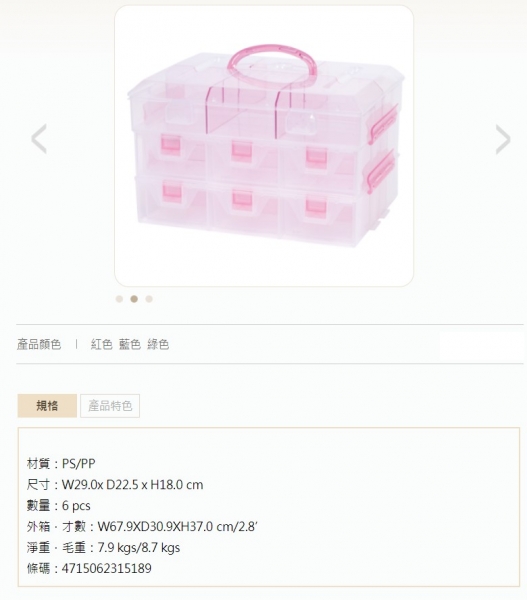The image size is (527, 600).
Task: Click the barcode number 4715062315189
Action: [106, 568]
